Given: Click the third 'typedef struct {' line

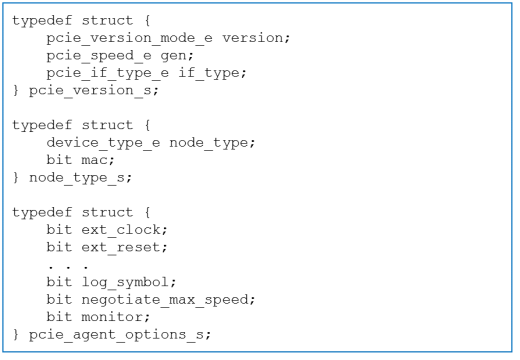Looking at the screenshot, I should point(81,213).
